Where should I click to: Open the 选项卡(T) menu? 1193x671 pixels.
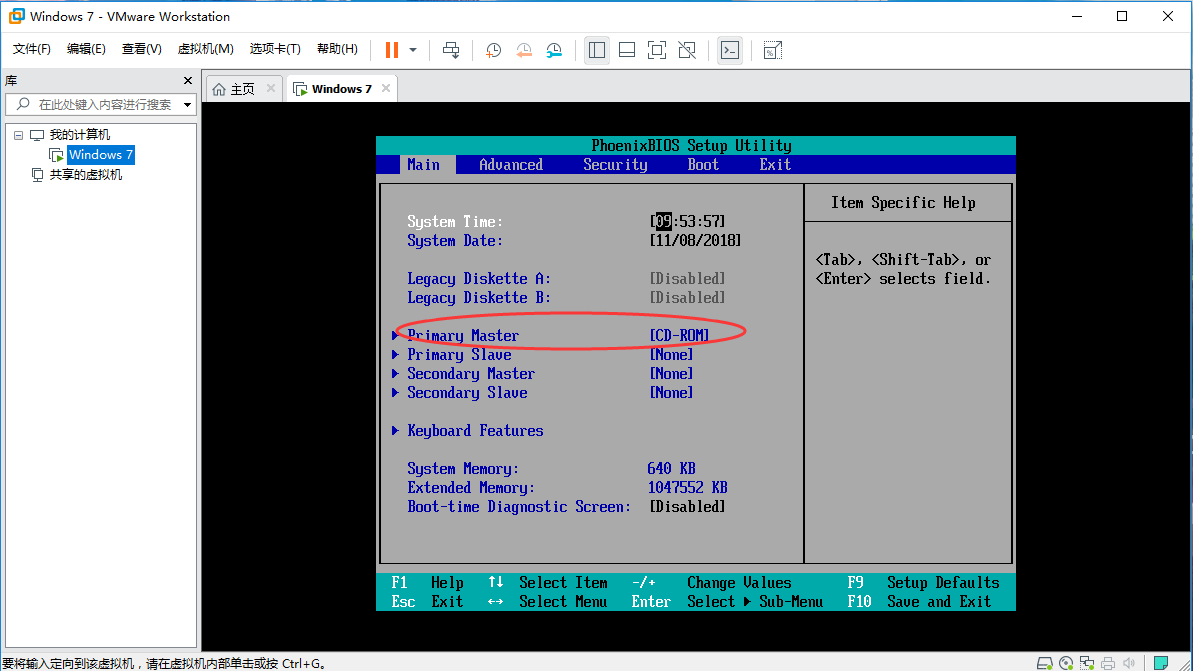pos(275,49)
